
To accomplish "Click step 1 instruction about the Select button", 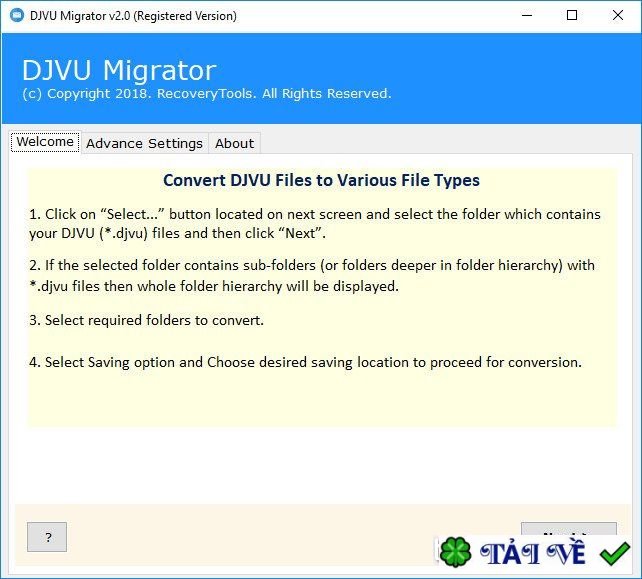I will (315, 224).
